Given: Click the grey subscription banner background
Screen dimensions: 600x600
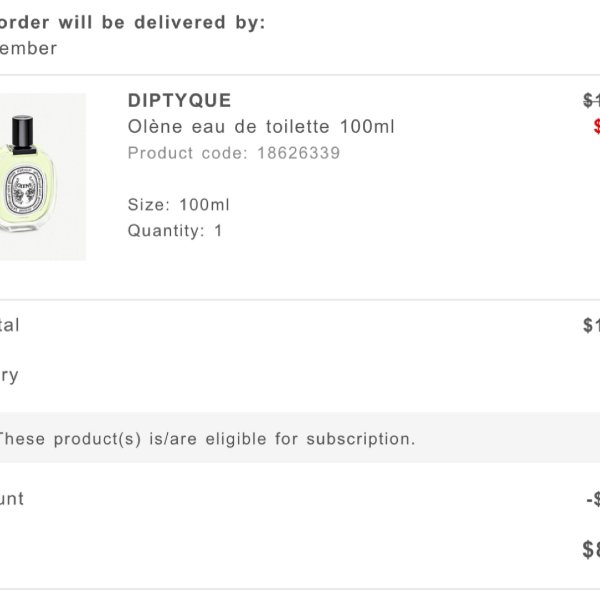Looking at the screenshot, I should 300,437.
